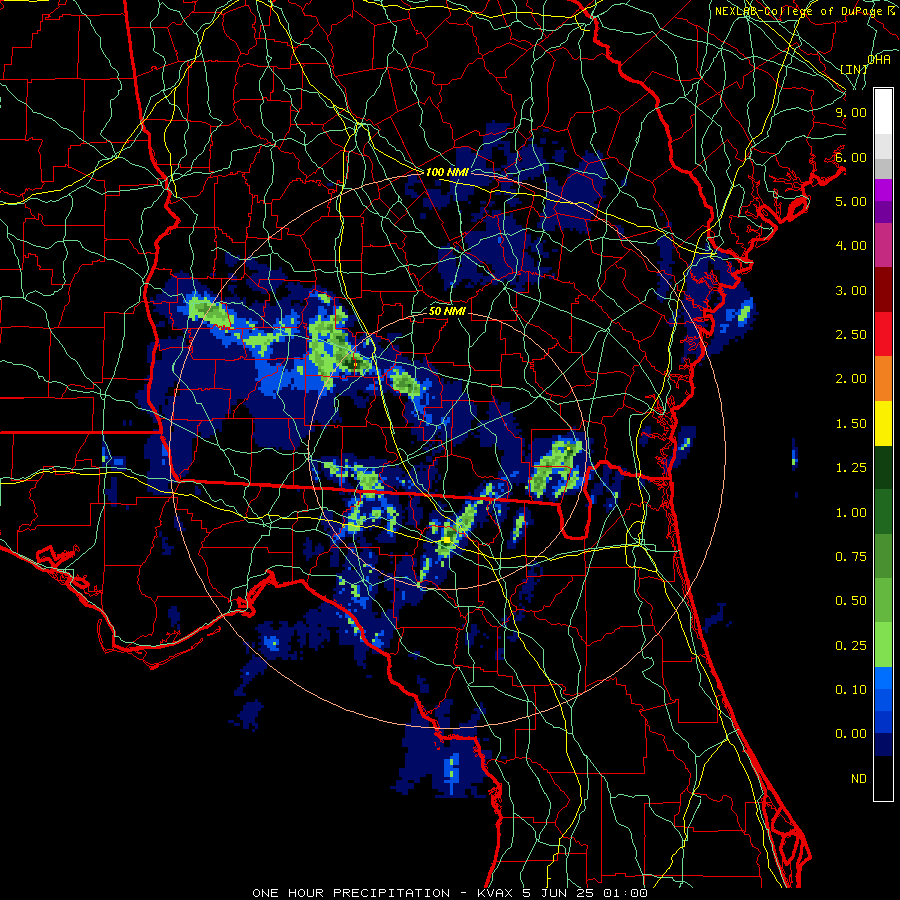
Task: Pick the dark red legend swatch
Action: pyautogui.click(x=883, y=290)
